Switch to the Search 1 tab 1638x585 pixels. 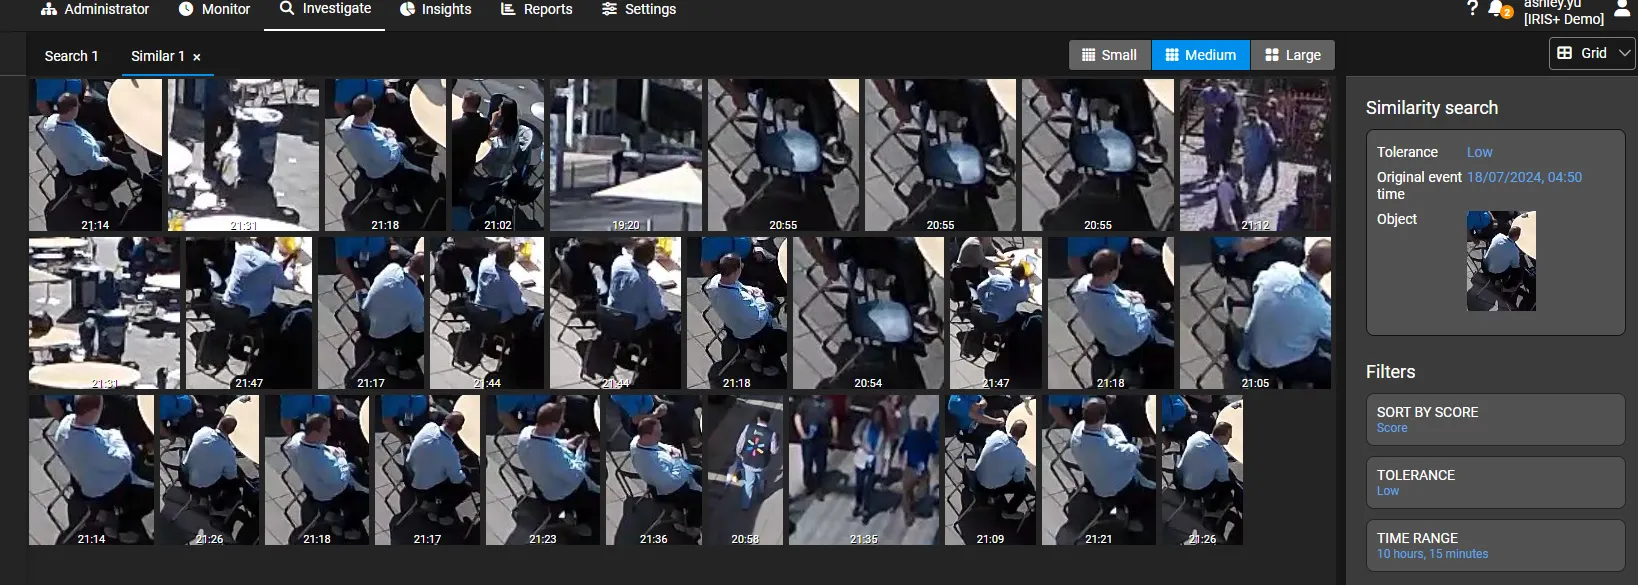pos(71,56)
